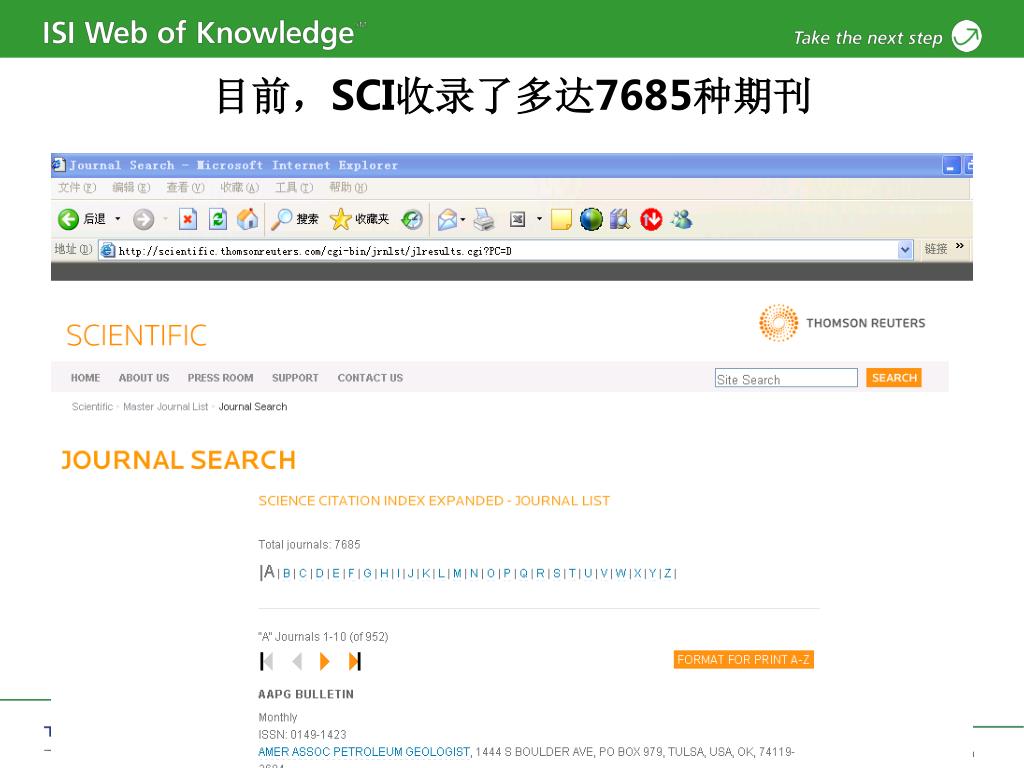Click FORMAT FOR PRINT A-Z button
This screenshot has height=768, width=1024.
(744, 660)
